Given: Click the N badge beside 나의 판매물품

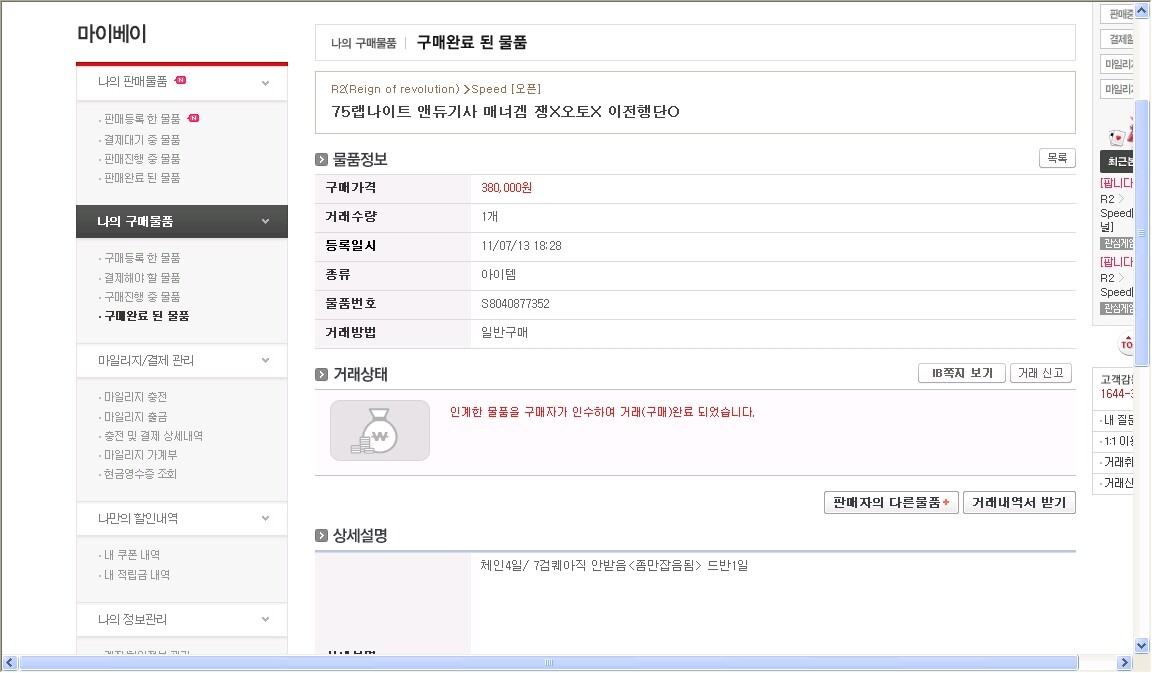Looking at the screenshot, I should 180,80.
